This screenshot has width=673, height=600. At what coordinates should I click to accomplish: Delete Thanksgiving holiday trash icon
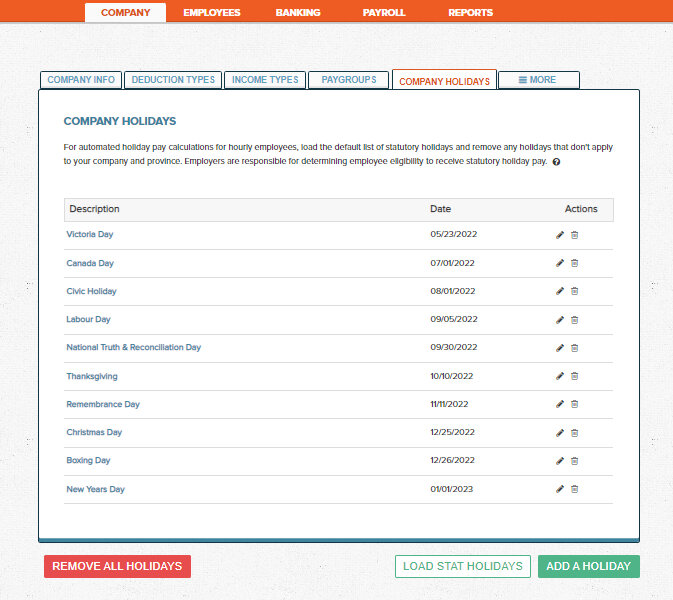pos(574,376)
